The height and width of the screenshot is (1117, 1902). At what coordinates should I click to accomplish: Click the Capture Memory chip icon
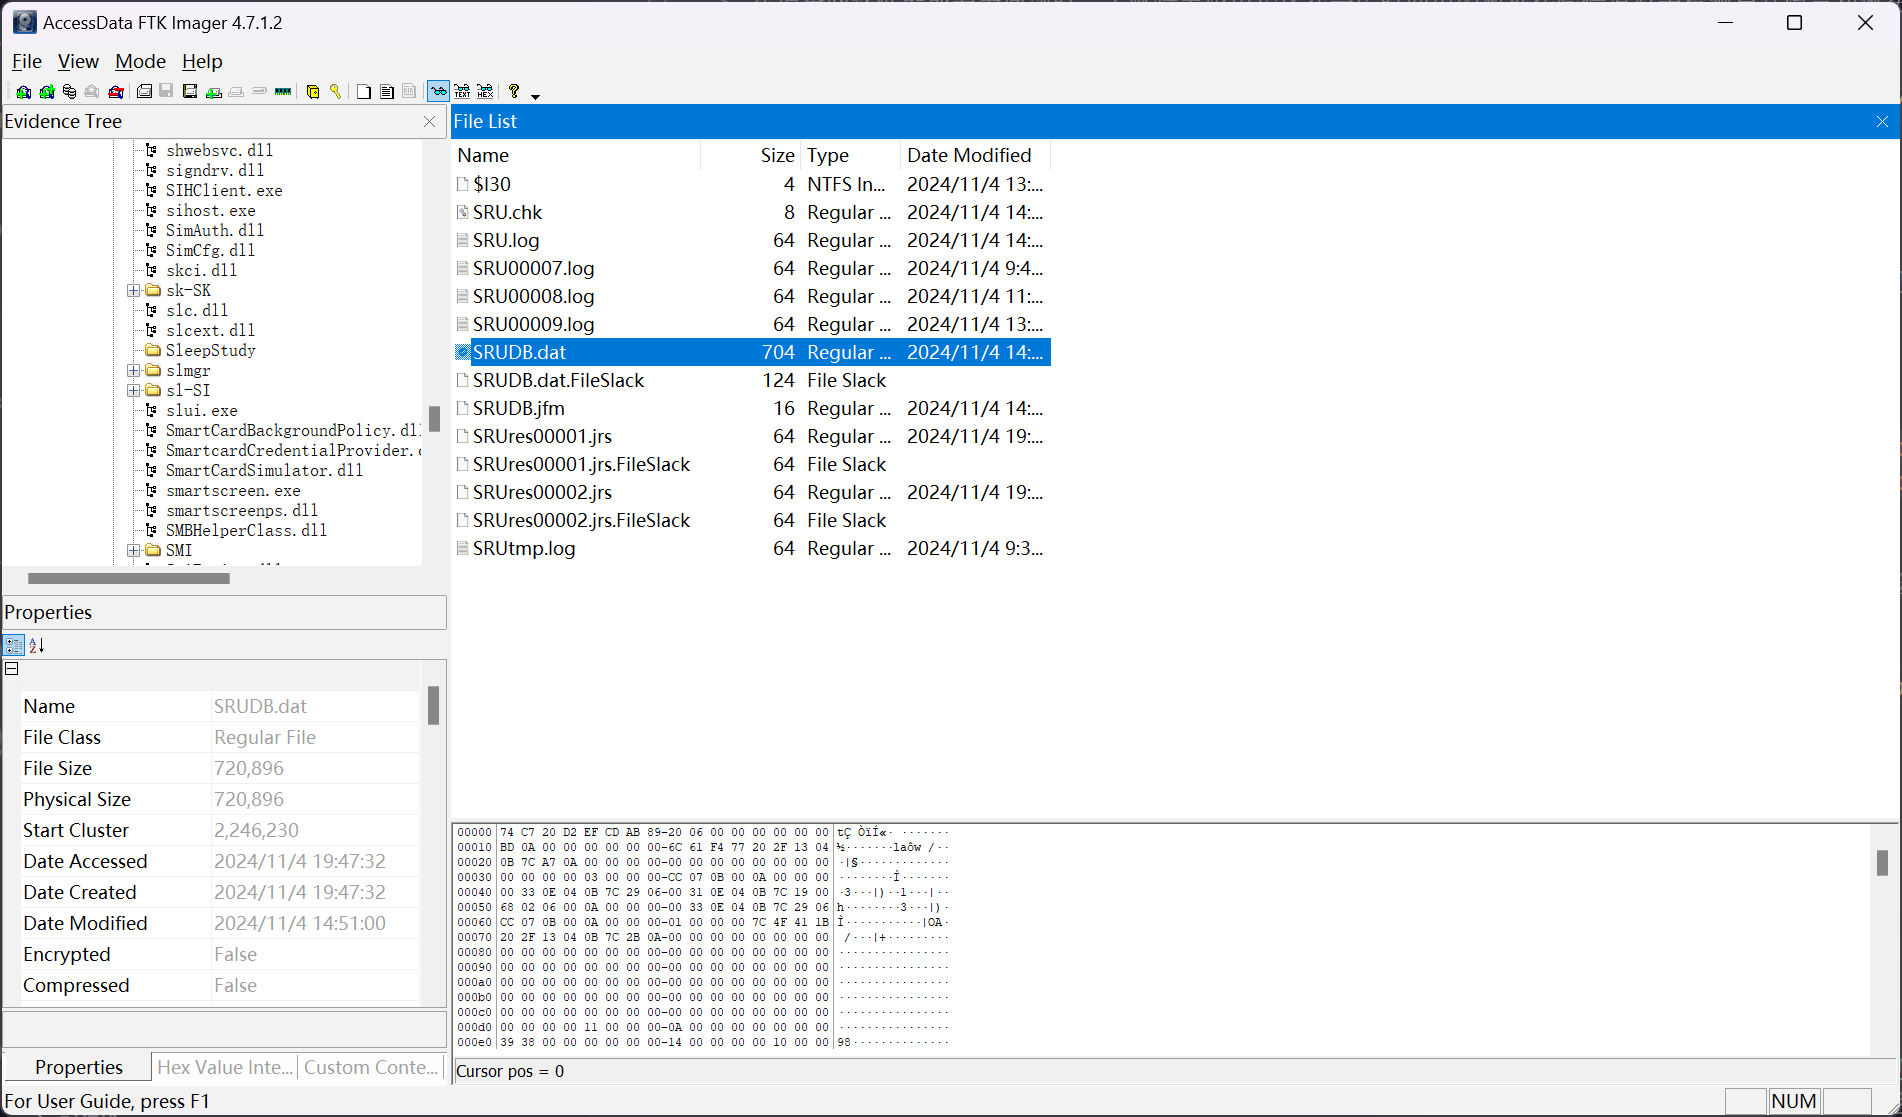[x=283, y=92]
